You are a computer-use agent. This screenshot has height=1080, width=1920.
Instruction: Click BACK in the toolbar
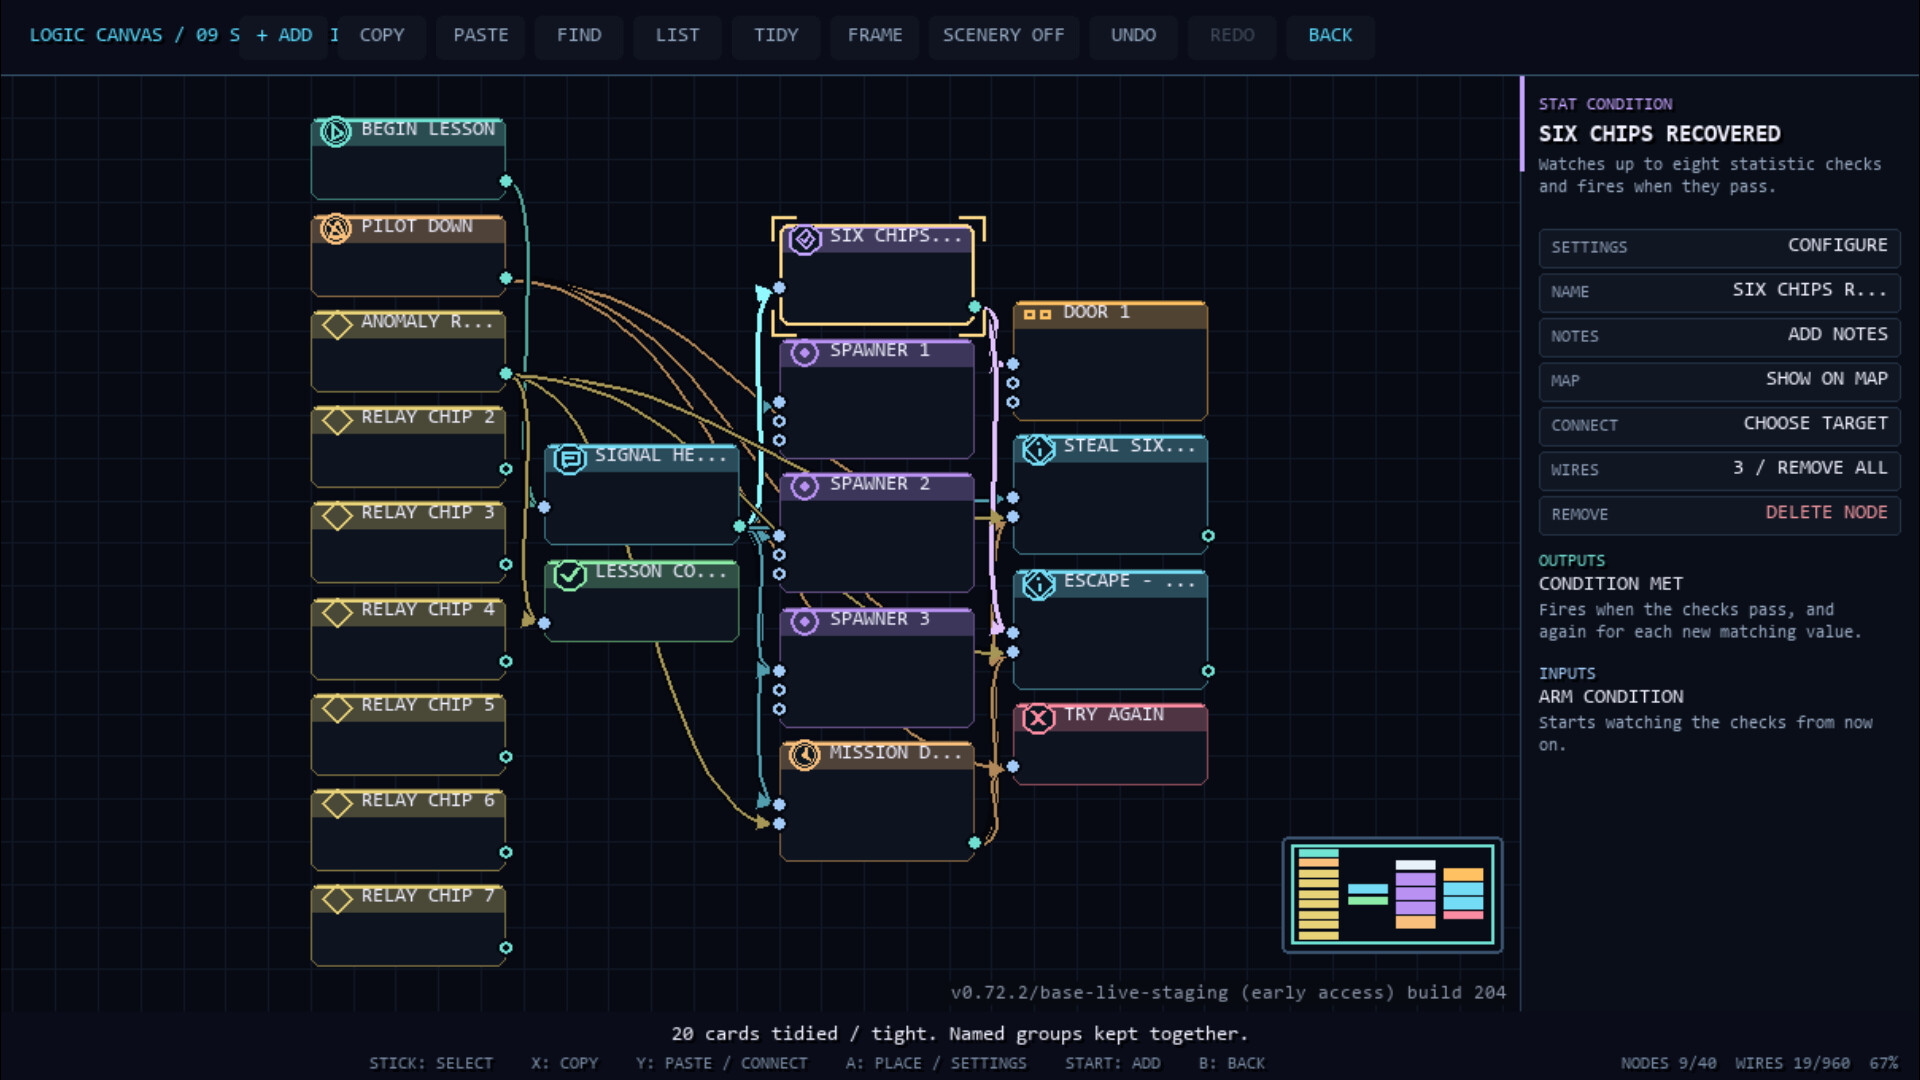(x=1330, y=35)
